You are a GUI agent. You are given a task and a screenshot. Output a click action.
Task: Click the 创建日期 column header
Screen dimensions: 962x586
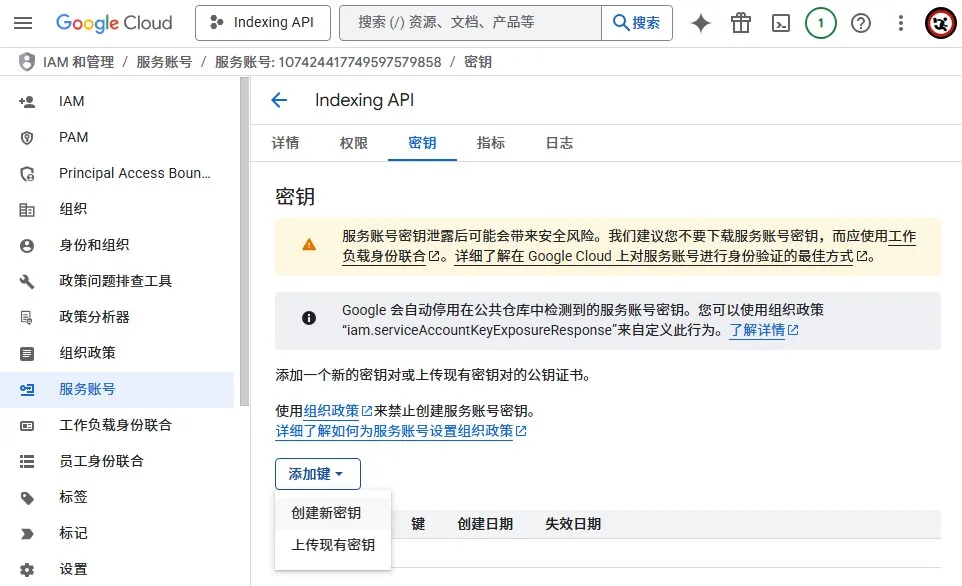pyautogui.click(x=485, y=524)
